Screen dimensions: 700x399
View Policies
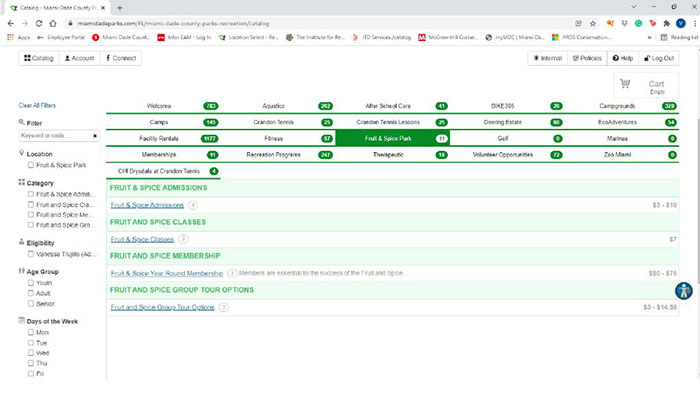[x=587, y=58]
